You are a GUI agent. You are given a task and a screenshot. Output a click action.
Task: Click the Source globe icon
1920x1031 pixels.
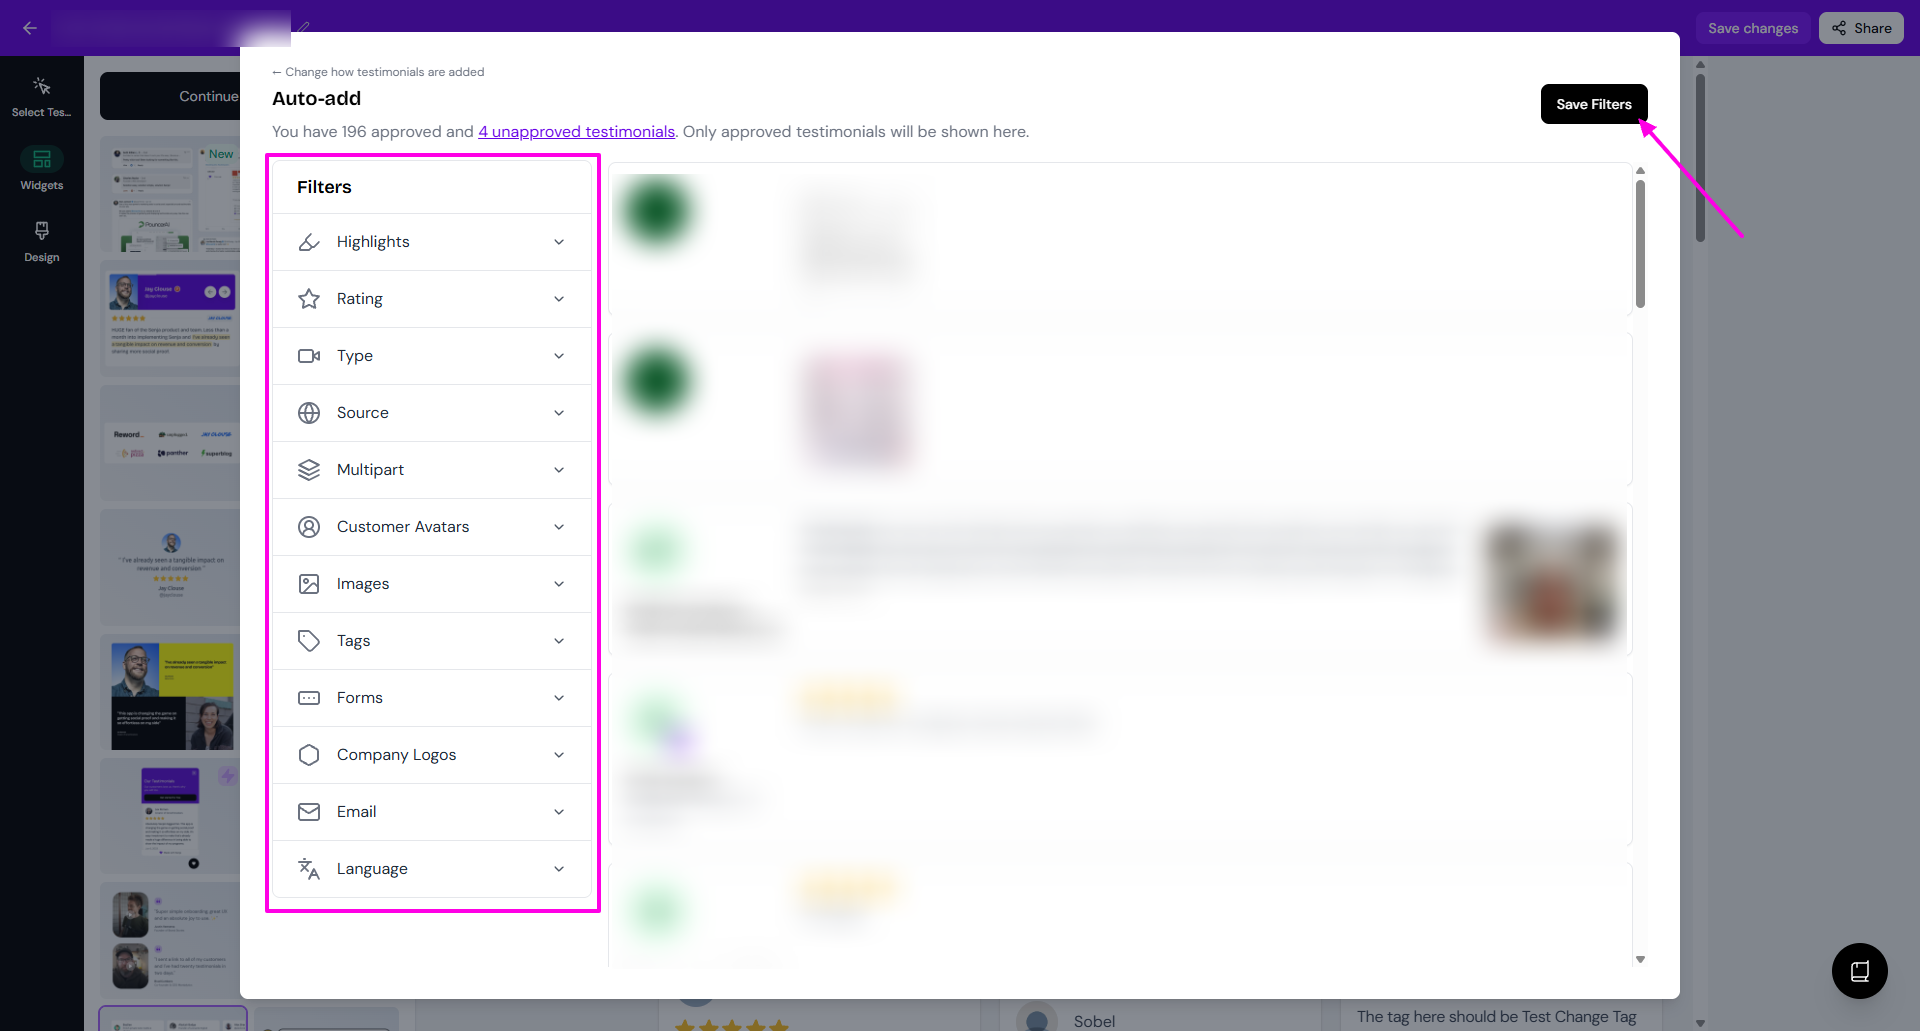[x=309, y=413]
